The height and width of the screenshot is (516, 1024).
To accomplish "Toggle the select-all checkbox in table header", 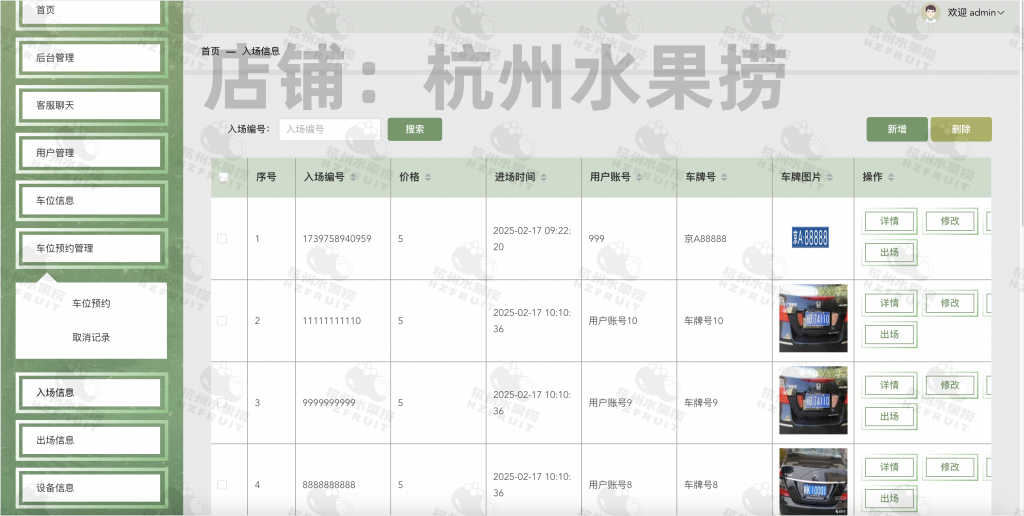I will [223, 177].
